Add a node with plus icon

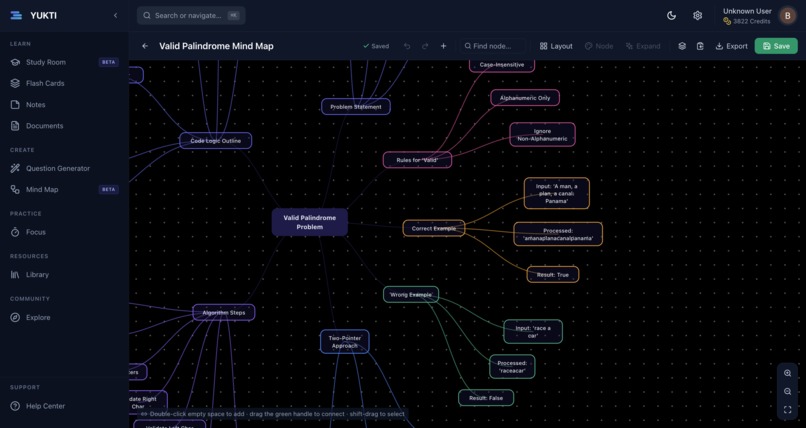[x=444, y=46]
